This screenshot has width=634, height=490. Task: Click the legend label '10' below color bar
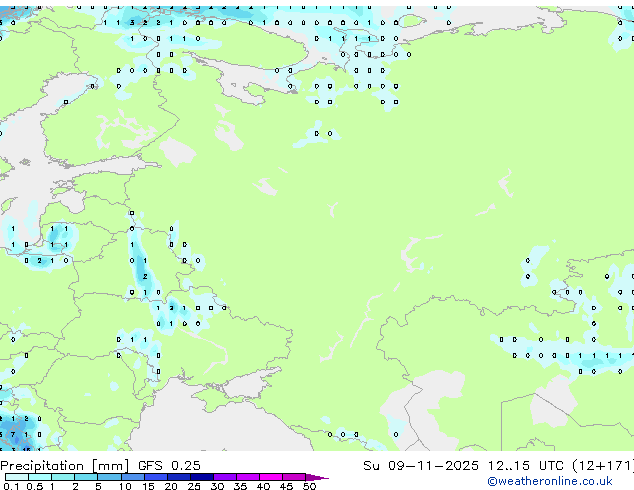[x=125, y=486]
